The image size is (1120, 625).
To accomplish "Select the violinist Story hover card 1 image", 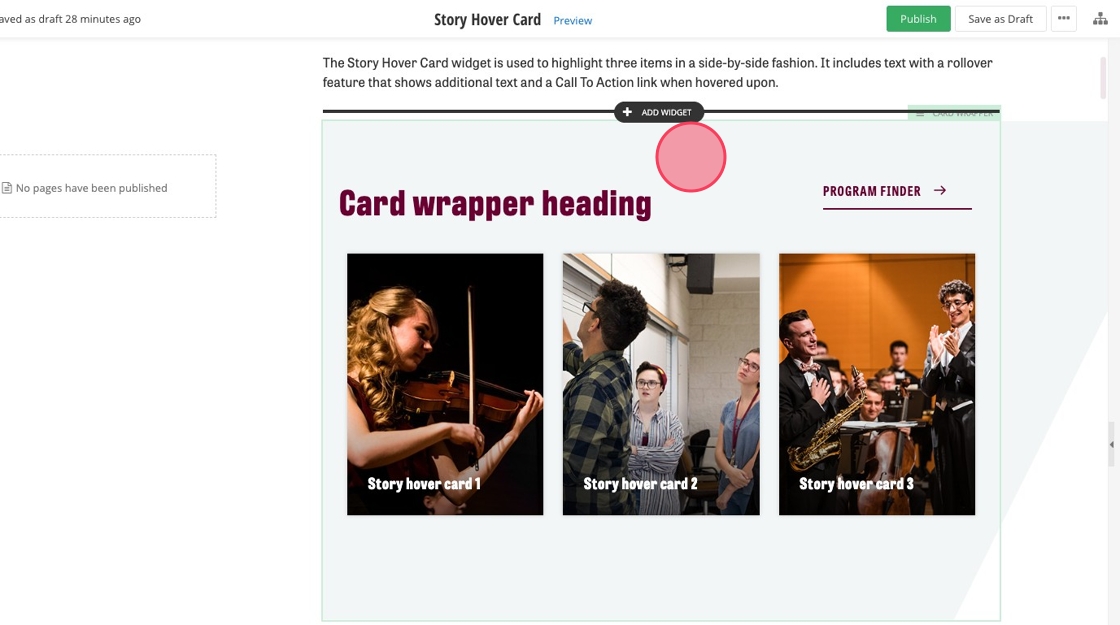I will pyautogui.click(x=445, y=384).
